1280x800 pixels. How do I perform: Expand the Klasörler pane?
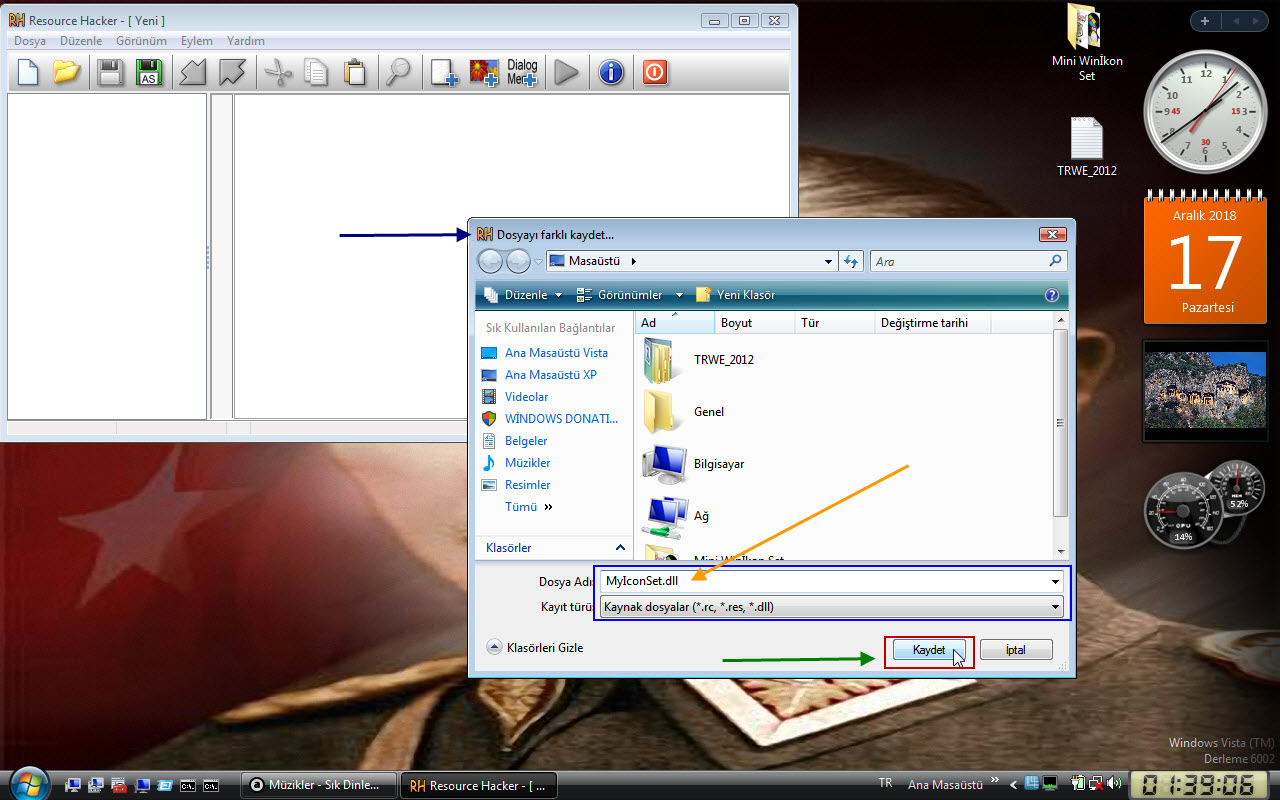(x=620, y=548)
